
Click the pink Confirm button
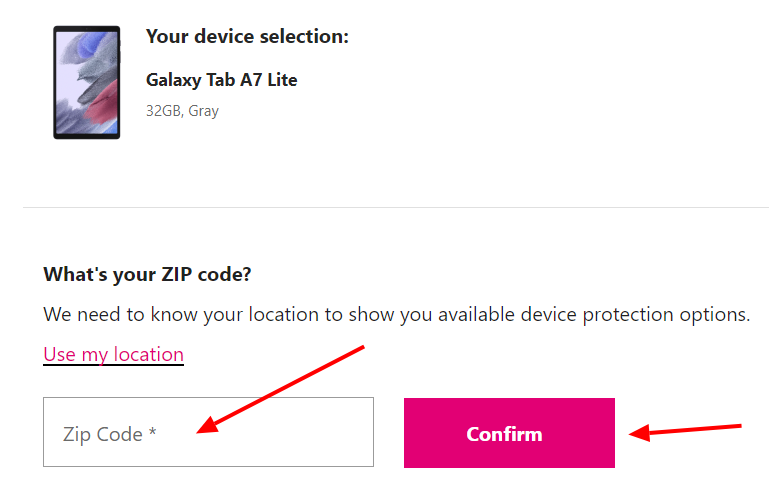click(509, 433)
